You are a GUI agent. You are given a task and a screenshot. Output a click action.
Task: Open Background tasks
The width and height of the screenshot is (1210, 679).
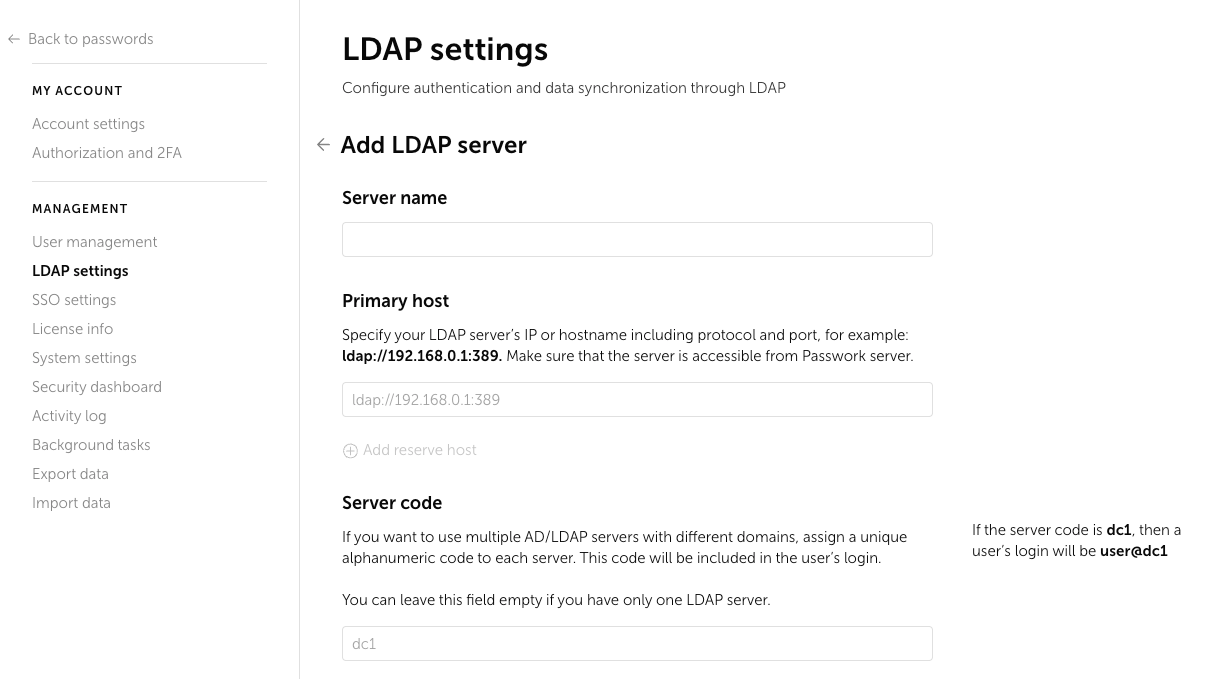91,445
